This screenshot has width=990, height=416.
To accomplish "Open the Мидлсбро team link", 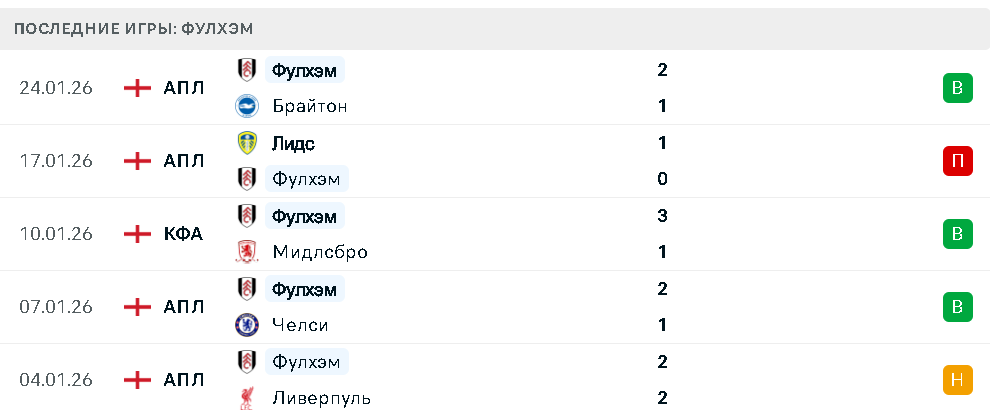I will tap(319, 252).
